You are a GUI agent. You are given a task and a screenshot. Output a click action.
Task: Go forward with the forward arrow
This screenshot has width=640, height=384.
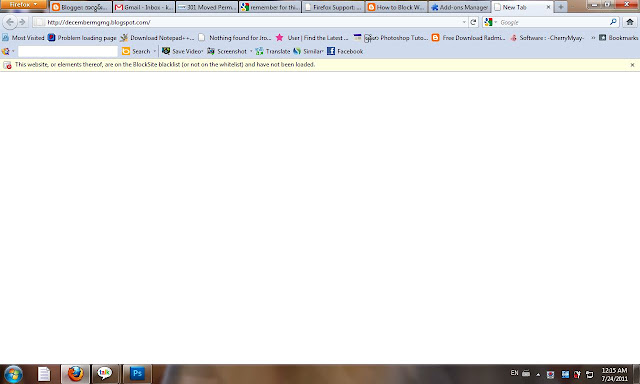[x=22, y=22]
